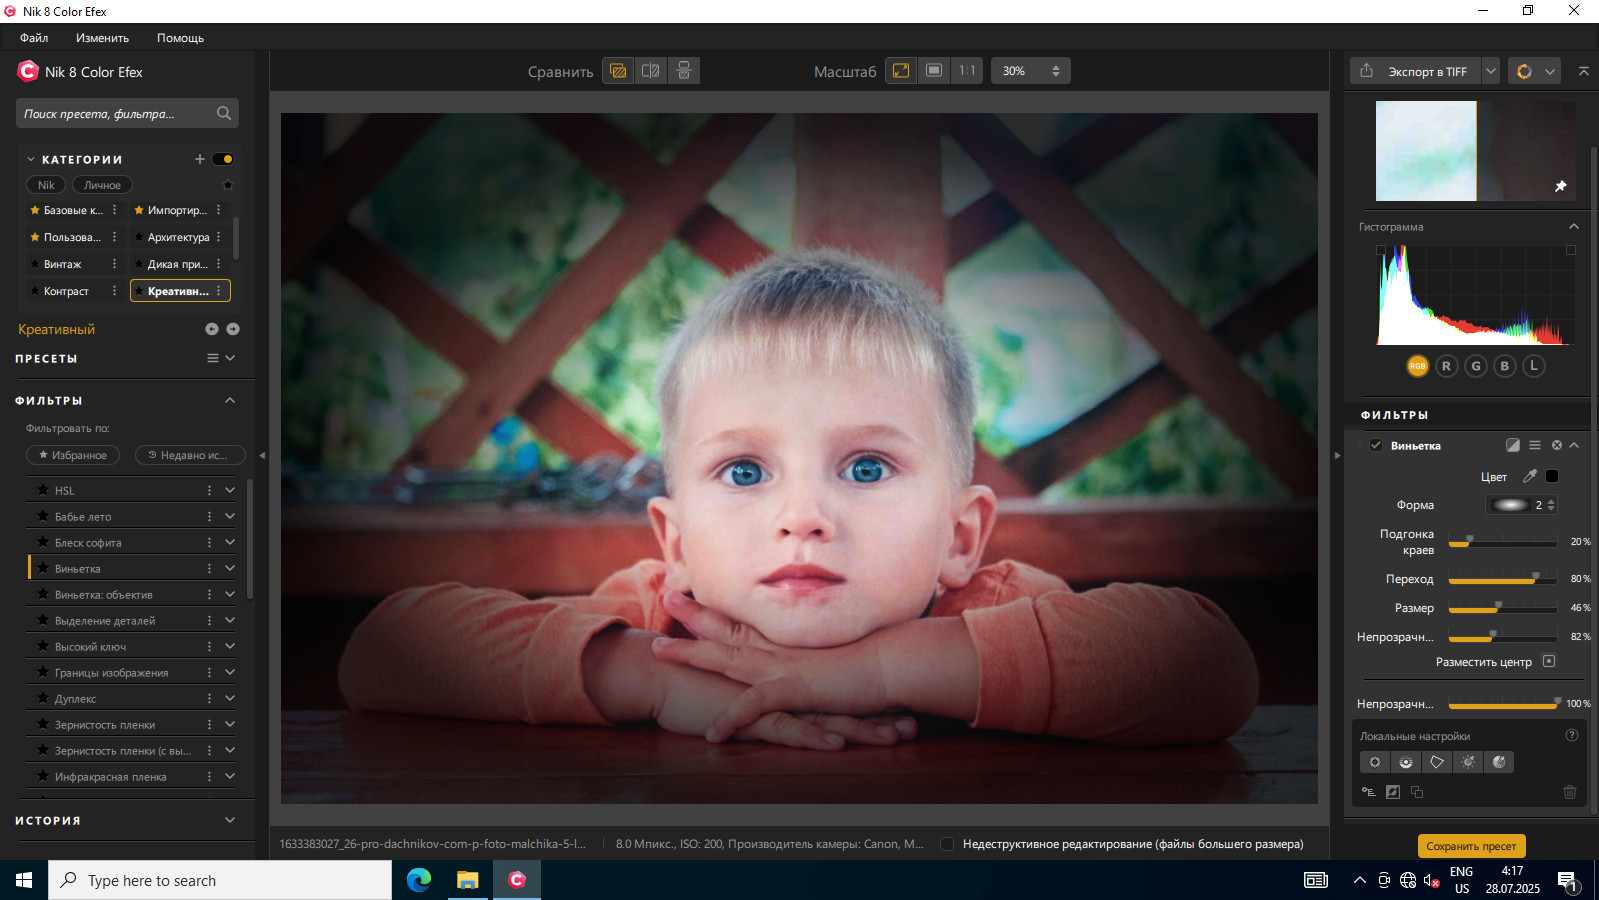The width and height of the screenshot is (1599, 900).
Task: Add a control point in Локальные настройки
Action: pos(1375,762)
